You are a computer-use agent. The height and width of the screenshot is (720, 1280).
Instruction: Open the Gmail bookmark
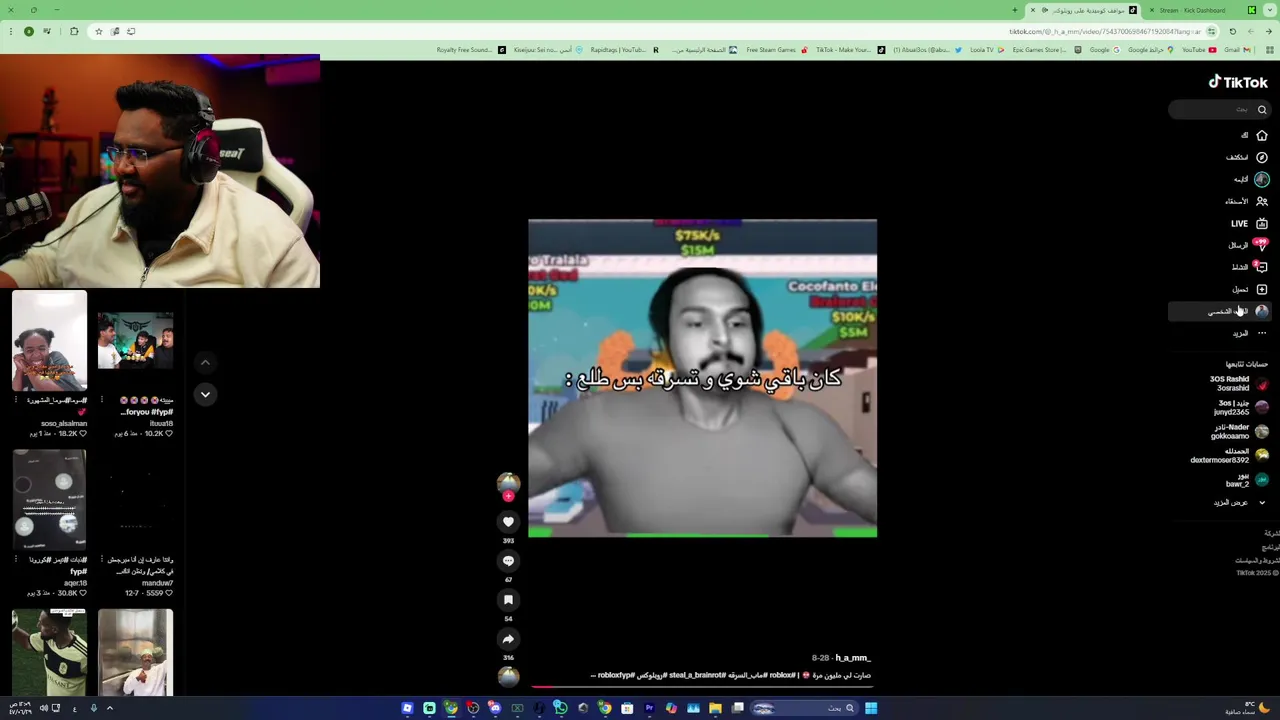tap(1238, 50)
